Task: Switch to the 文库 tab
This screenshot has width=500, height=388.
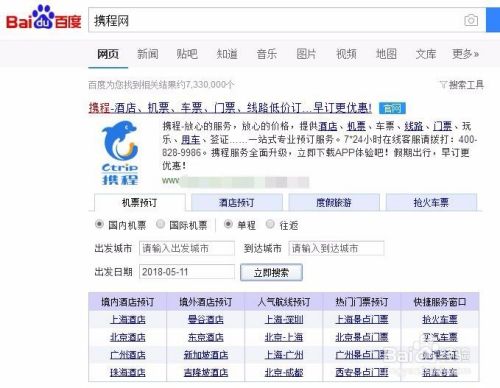Action: 426,54
